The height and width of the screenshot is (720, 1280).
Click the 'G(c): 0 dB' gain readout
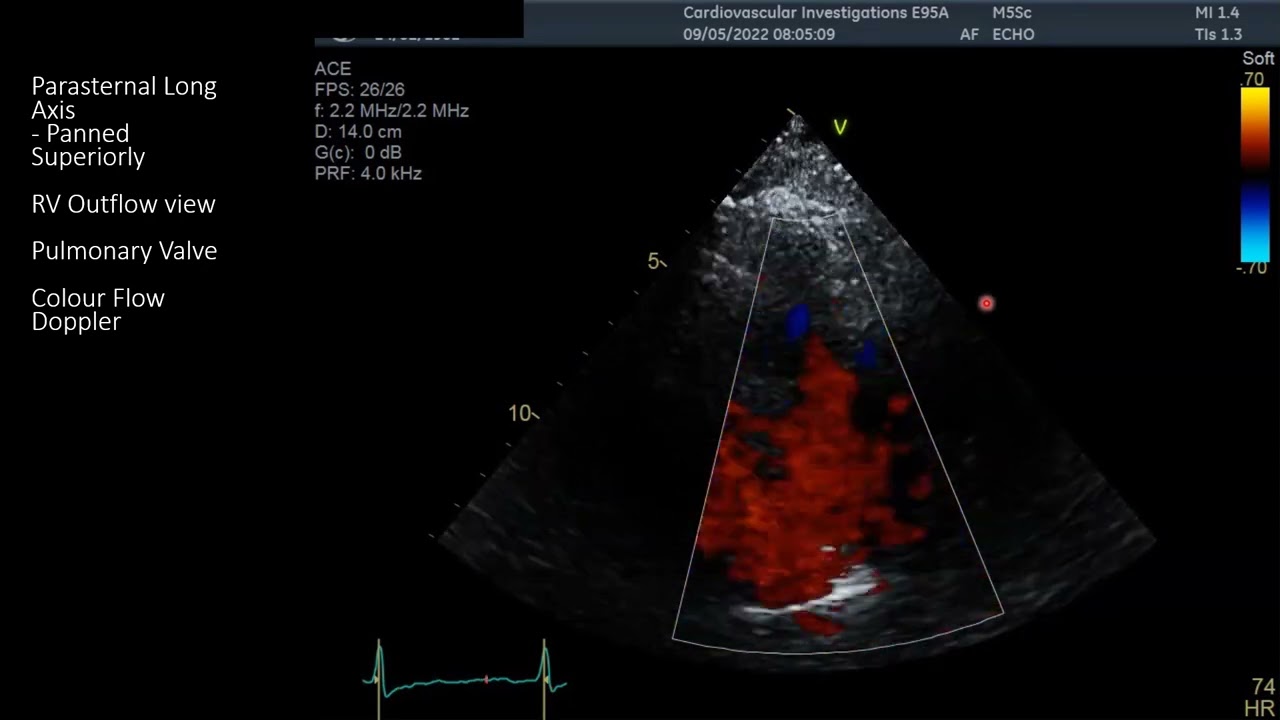358,153
